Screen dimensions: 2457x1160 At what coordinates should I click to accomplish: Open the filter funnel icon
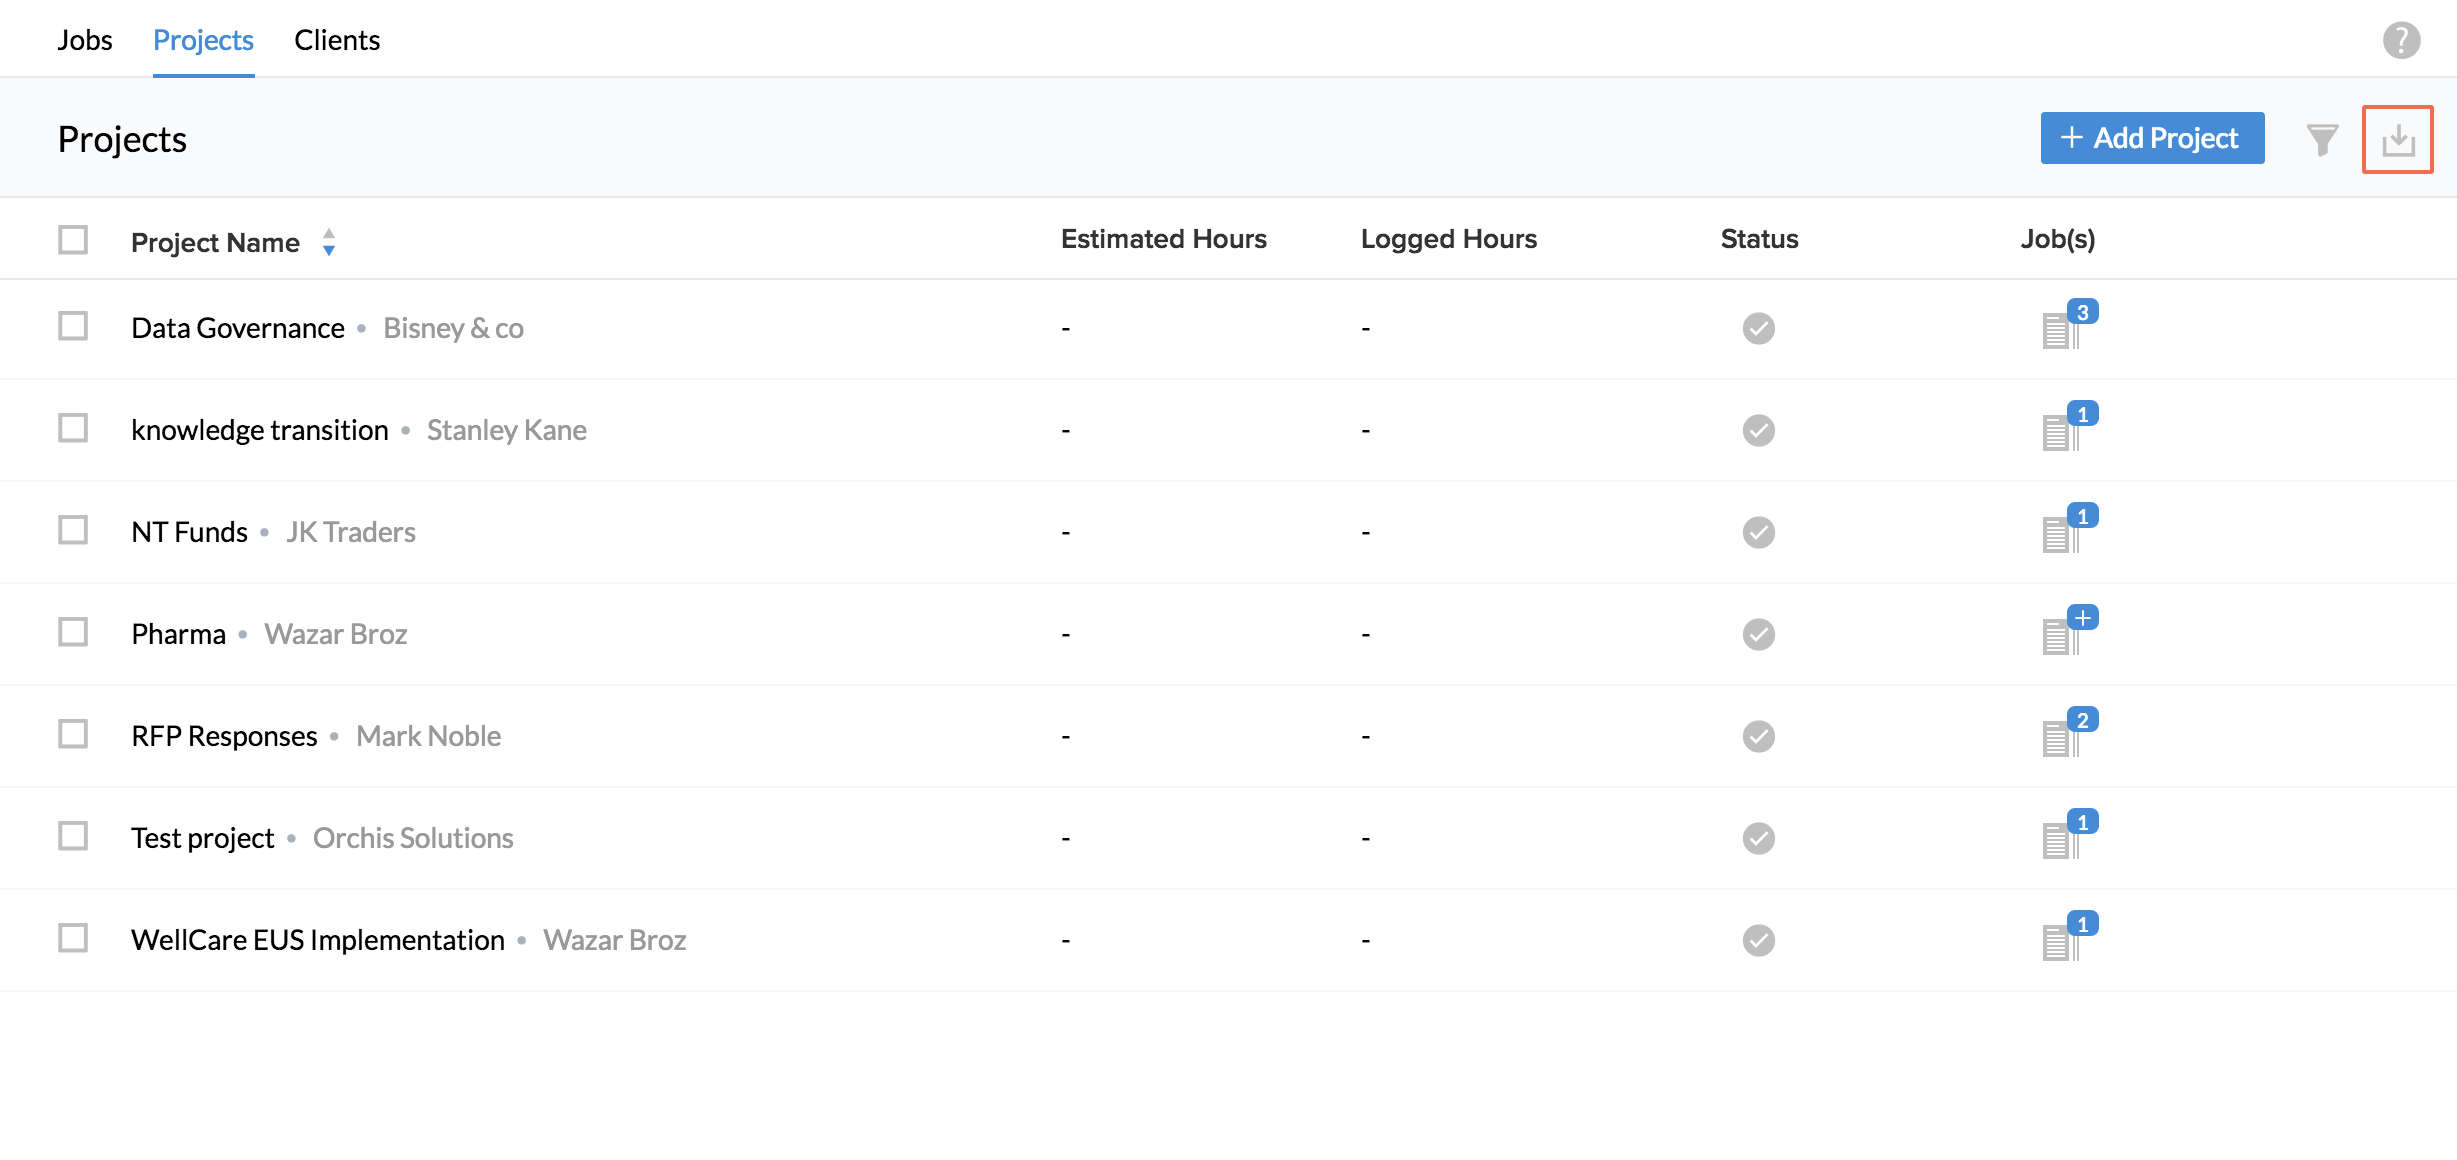click(x=2321, y=140)
